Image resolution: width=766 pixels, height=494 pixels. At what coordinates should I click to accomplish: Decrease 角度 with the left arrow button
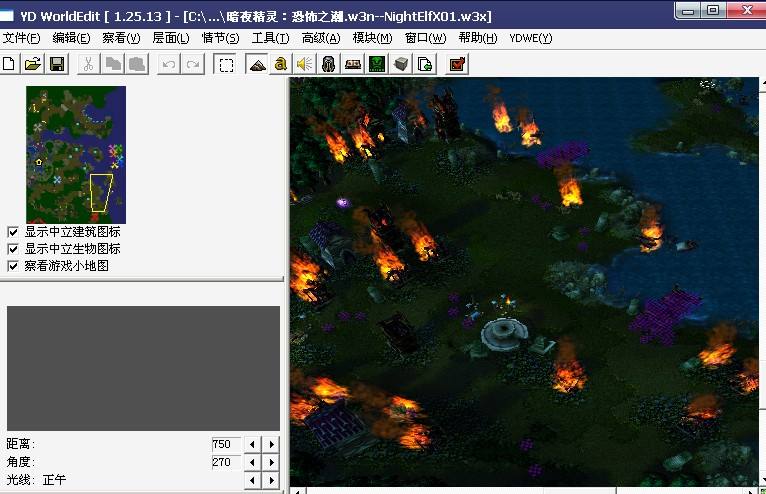[253, 462]
